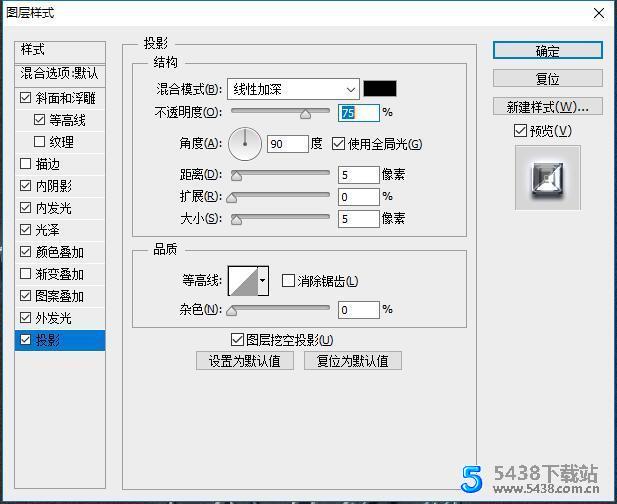Click the 复位 button
617x504 pixels.
point(548,79)
